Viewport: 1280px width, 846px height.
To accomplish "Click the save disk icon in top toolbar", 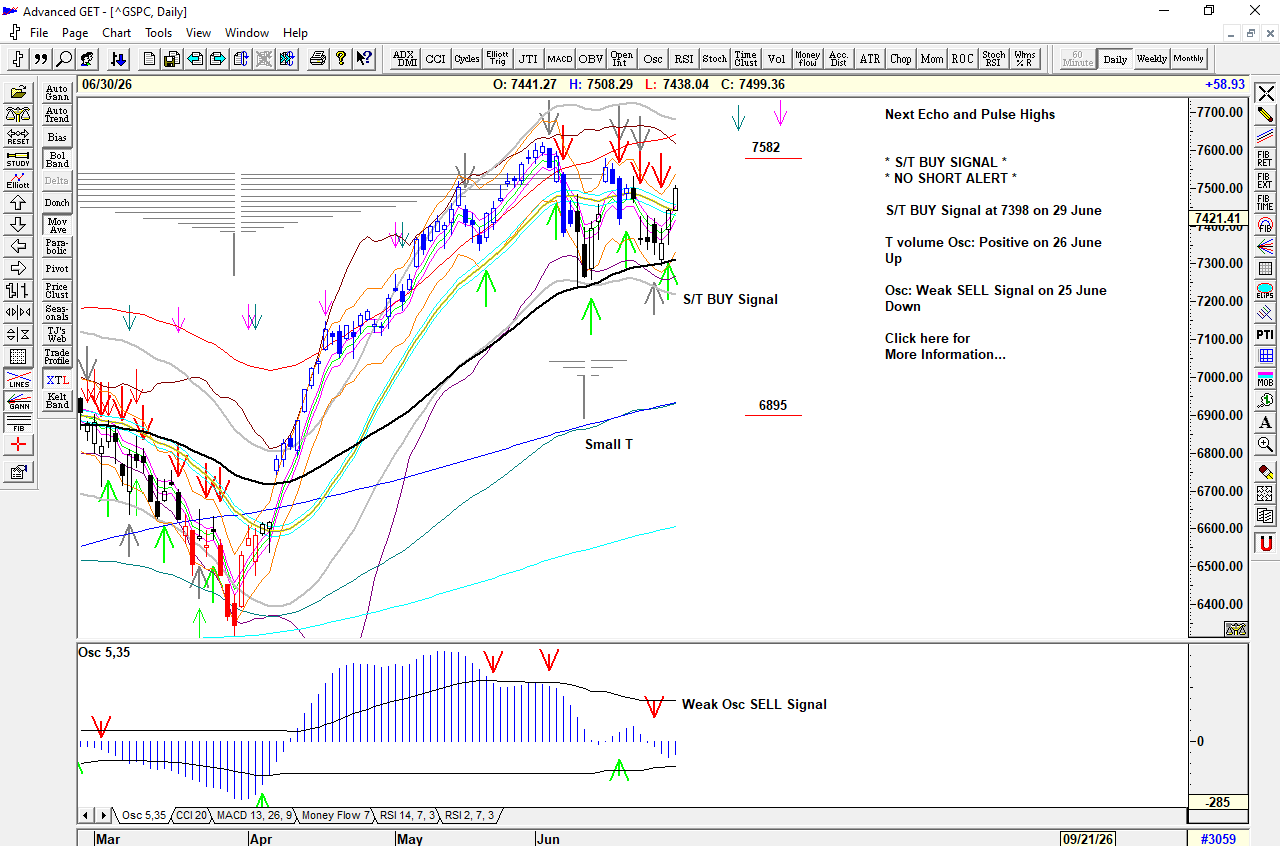I will pos(172,59).
